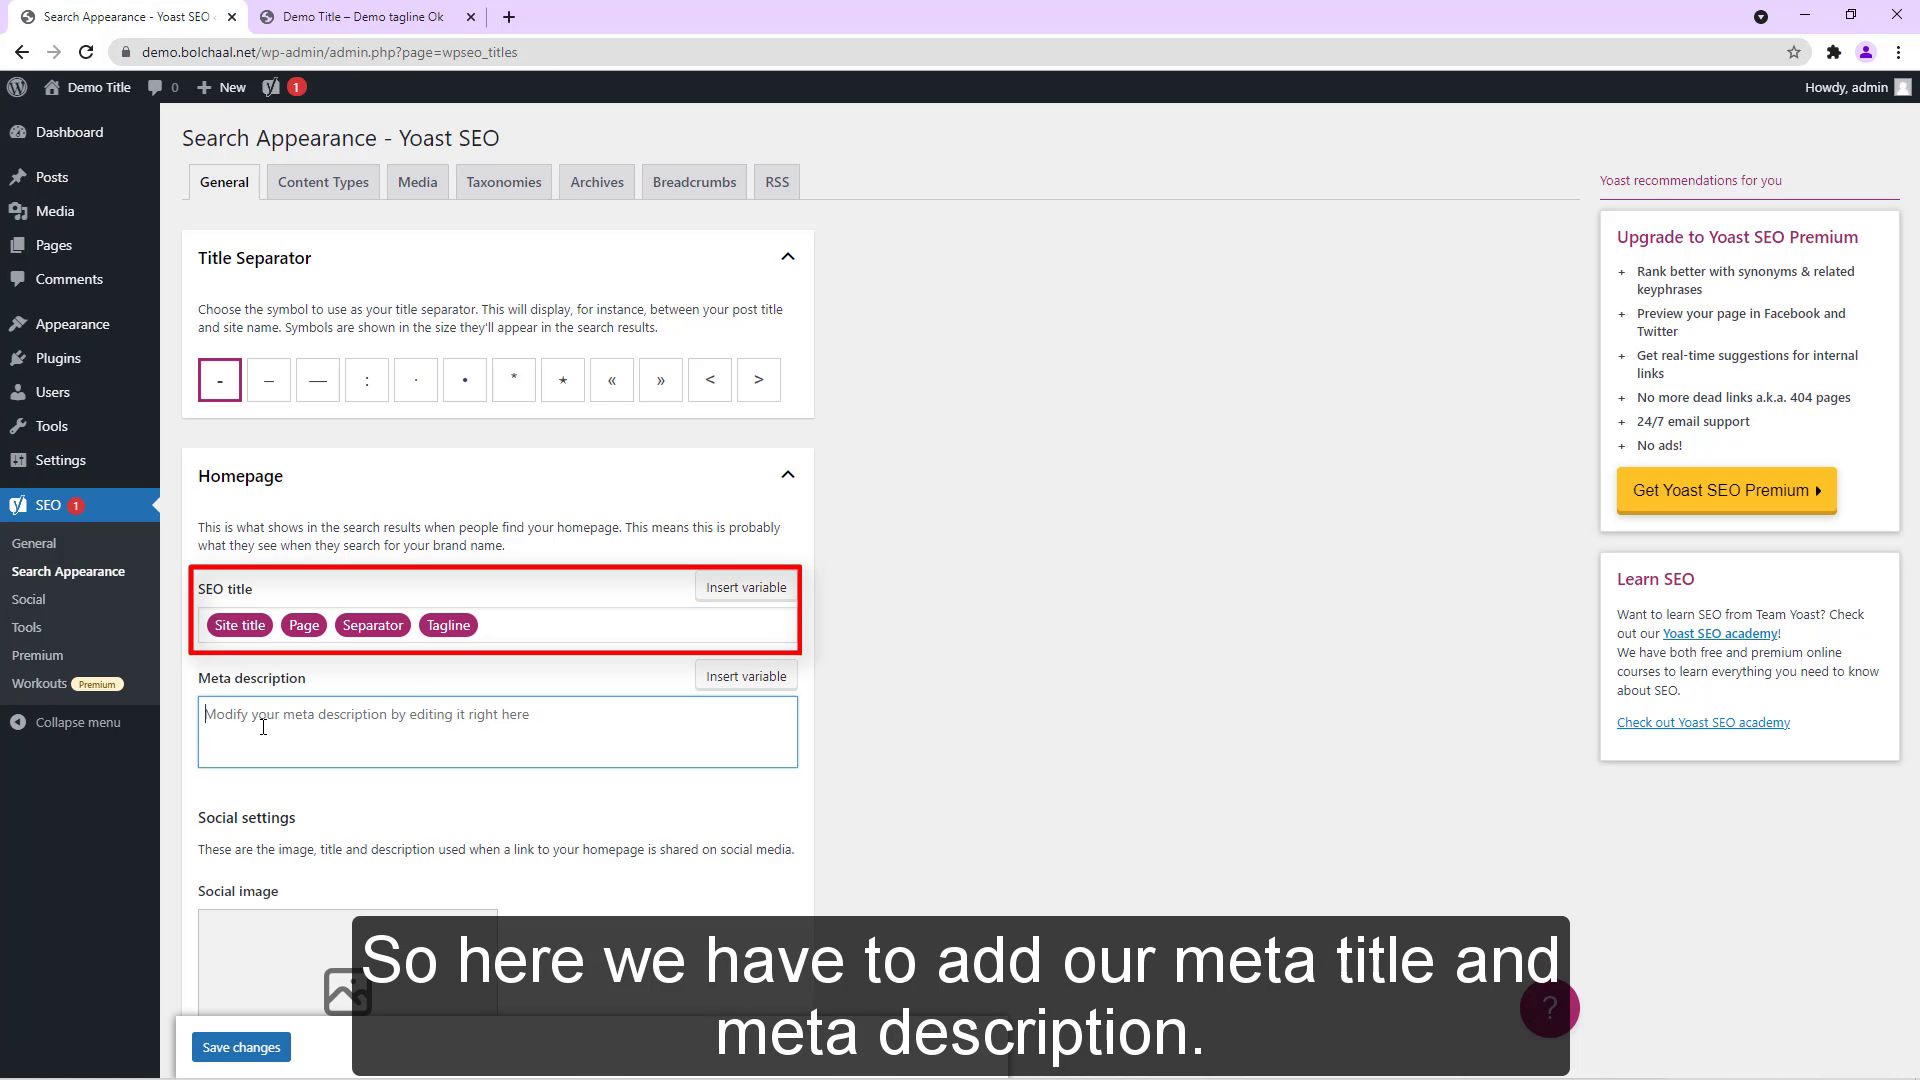Select the em dash separator
The height and width of the screenshot is (1080, 1920).
(318, 380)
